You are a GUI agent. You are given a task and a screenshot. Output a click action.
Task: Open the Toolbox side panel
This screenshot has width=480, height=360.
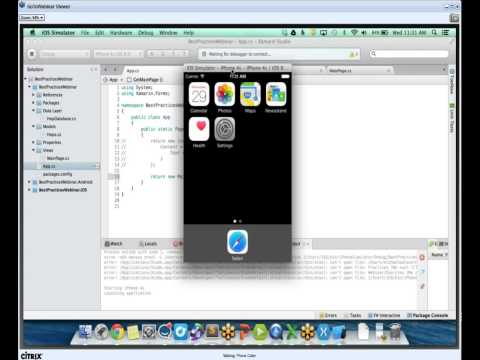click(452, 82)
